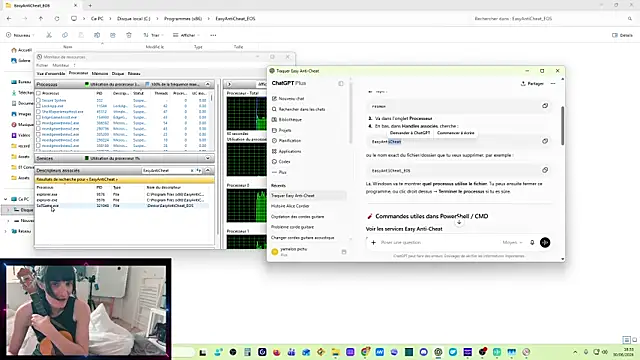Open Projets in the ChatGPT sidebar

pyautogui.click(x=282, y=130)
